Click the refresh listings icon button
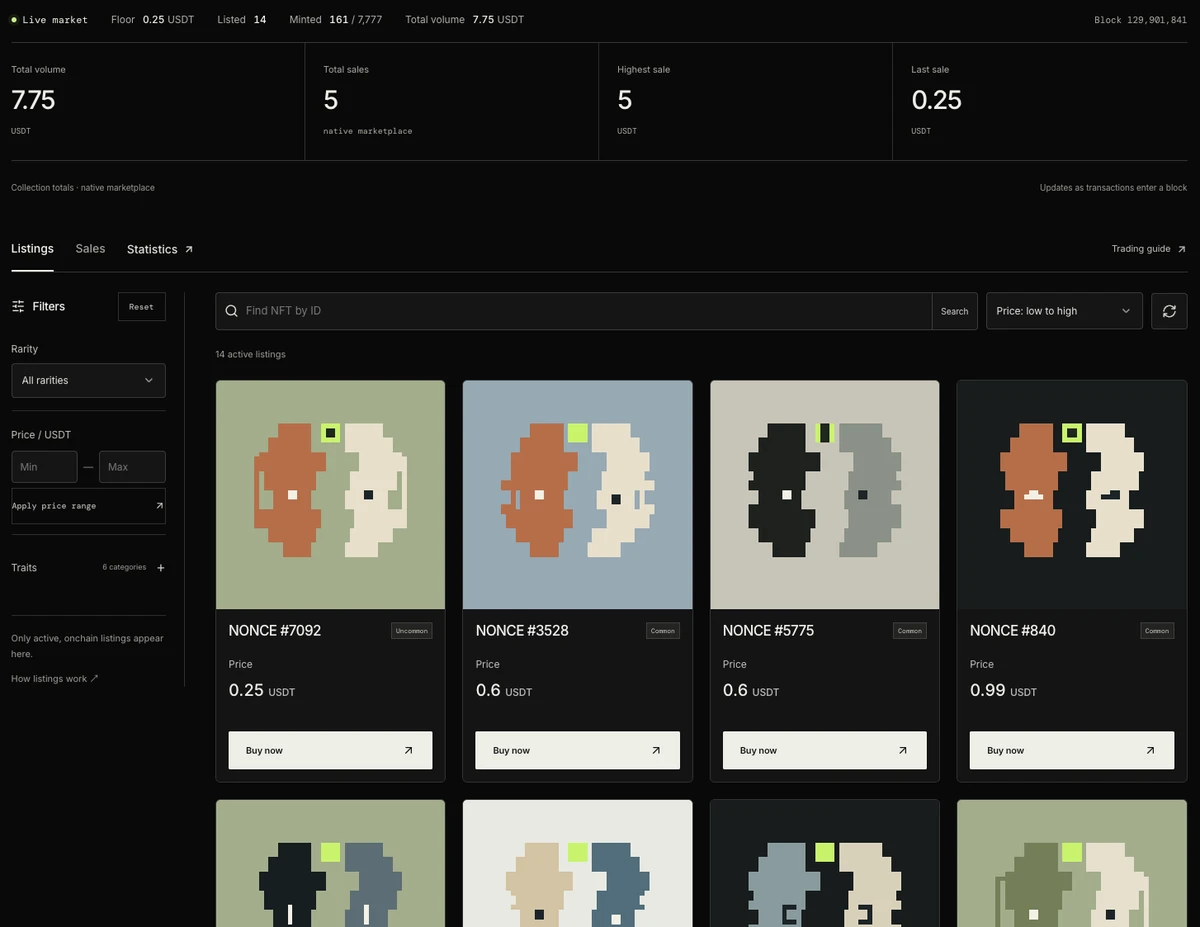The image size is (1200, 927). [1169, 311]
